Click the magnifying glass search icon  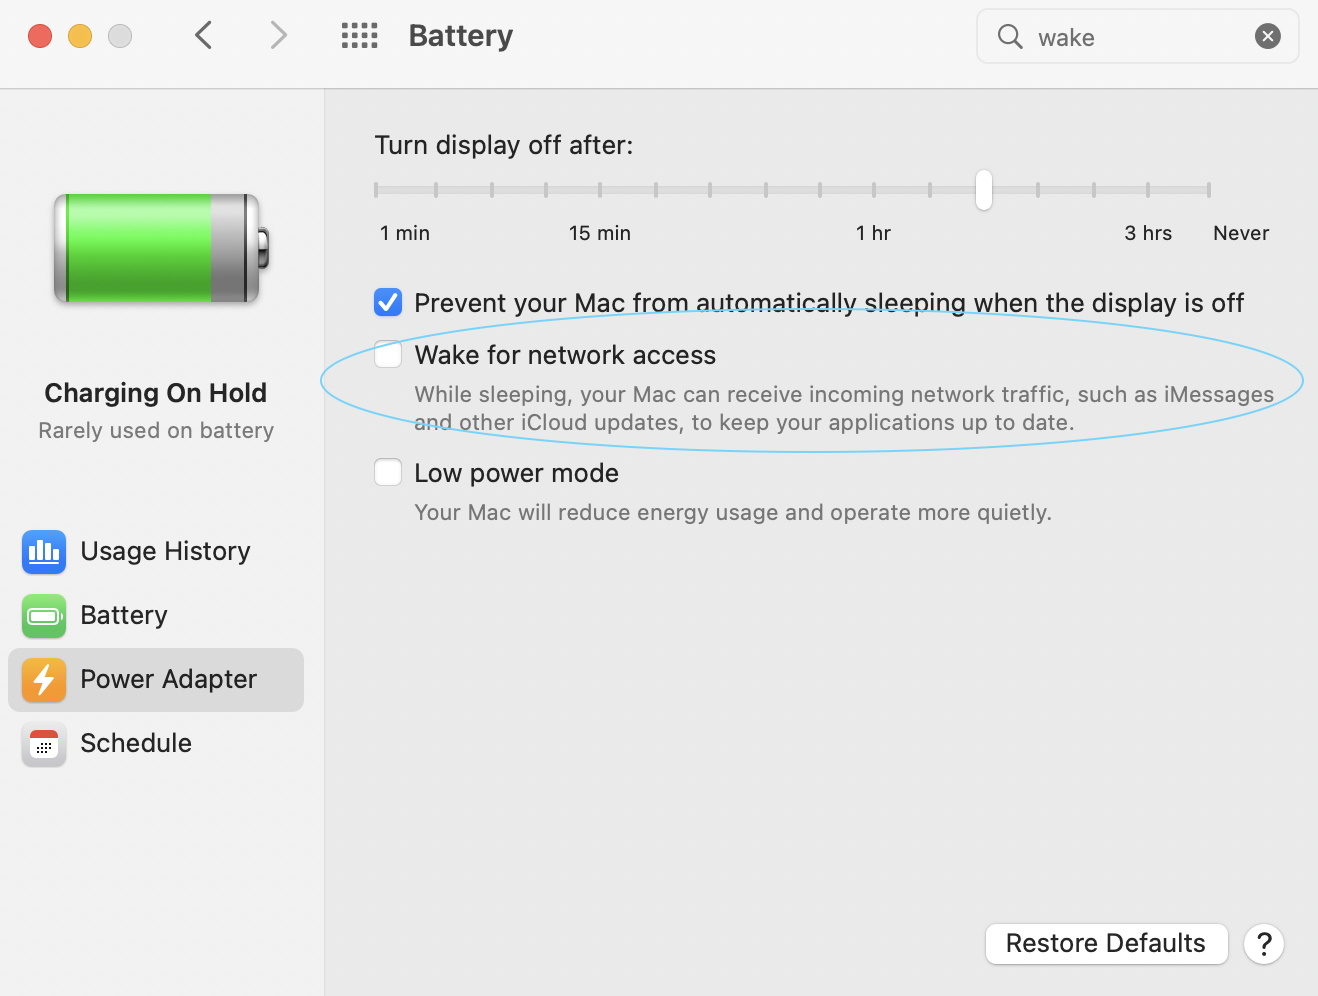click(1010, 37)
